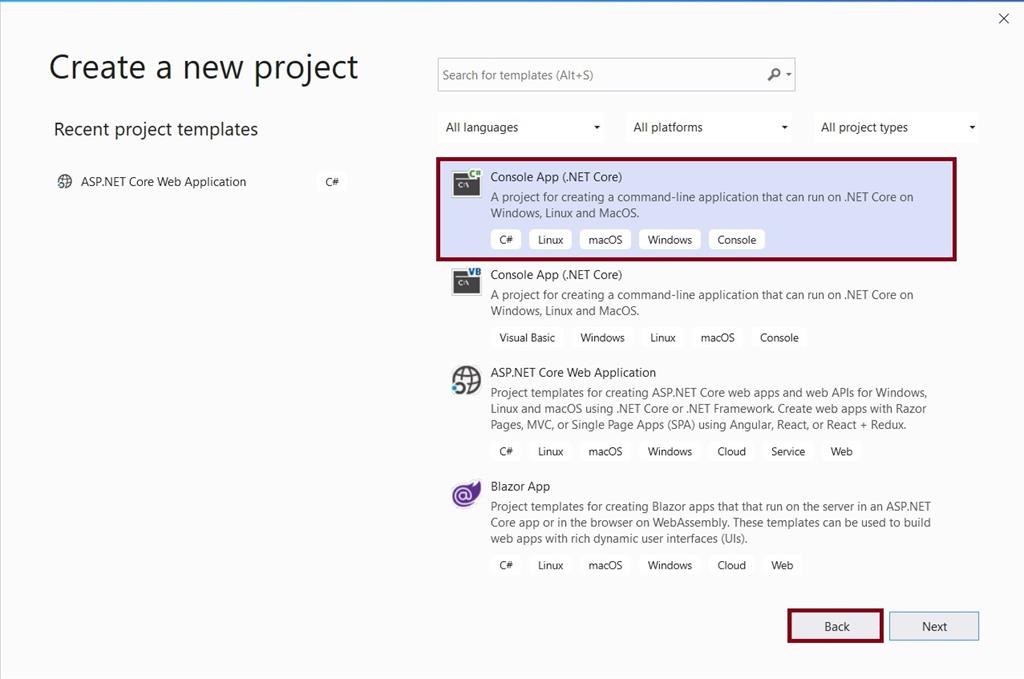This screenshot has height=679, width=1024.
Task: Select the C# Console App (.NET Core) title
Action: (556, 177)
